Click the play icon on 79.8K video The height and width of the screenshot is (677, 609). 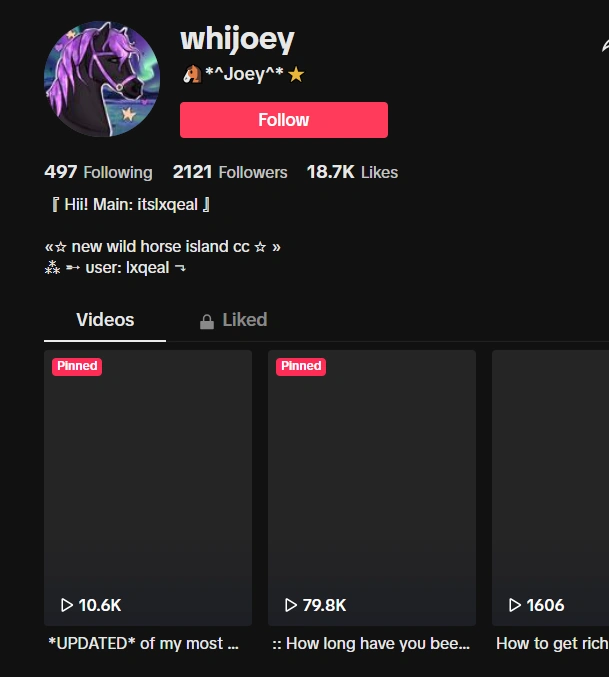point(290,605)
